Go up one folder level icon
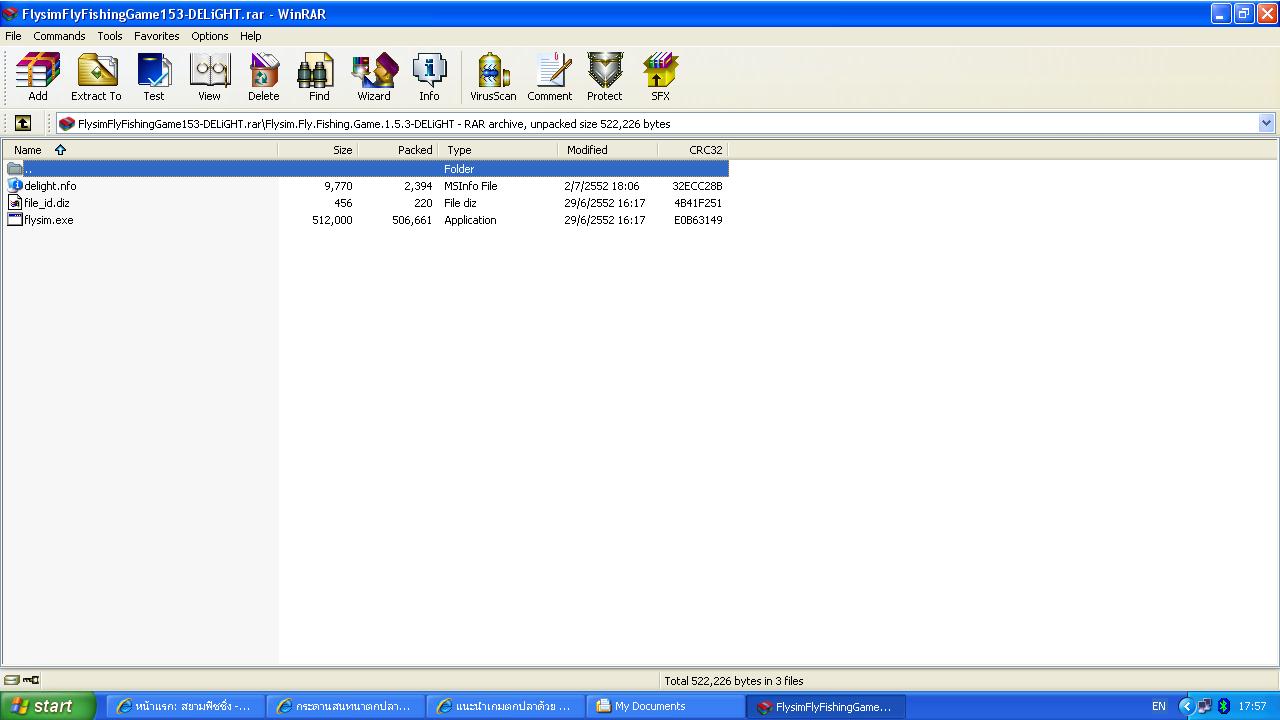The image size is (1280, 720). click(23, 123)
